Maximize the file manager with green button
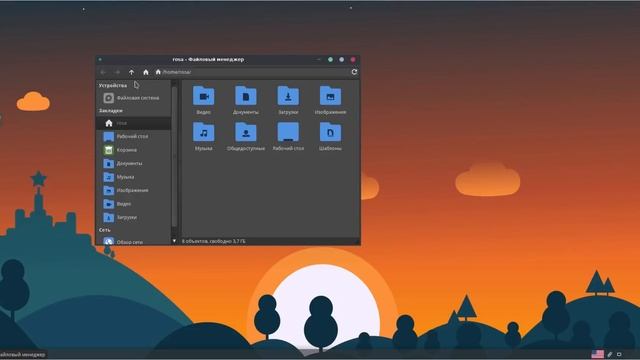The height and width of the screenshot is (360, 640). coord(330,60)
